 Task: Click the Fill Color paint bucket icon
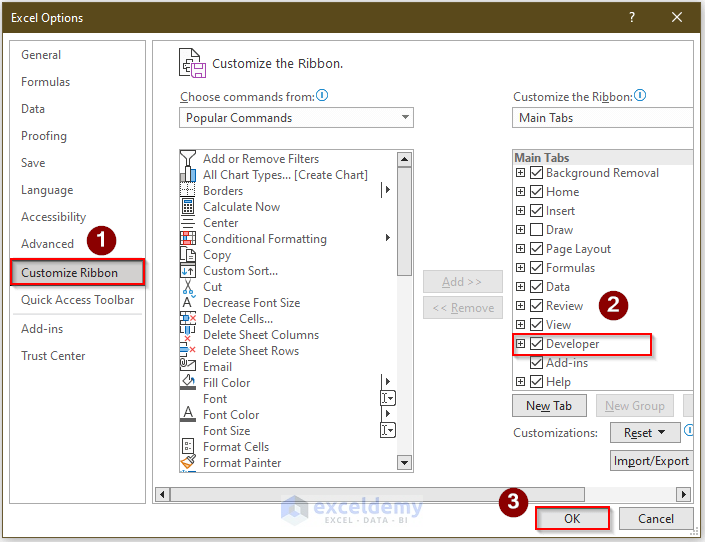tap(187, 382)
